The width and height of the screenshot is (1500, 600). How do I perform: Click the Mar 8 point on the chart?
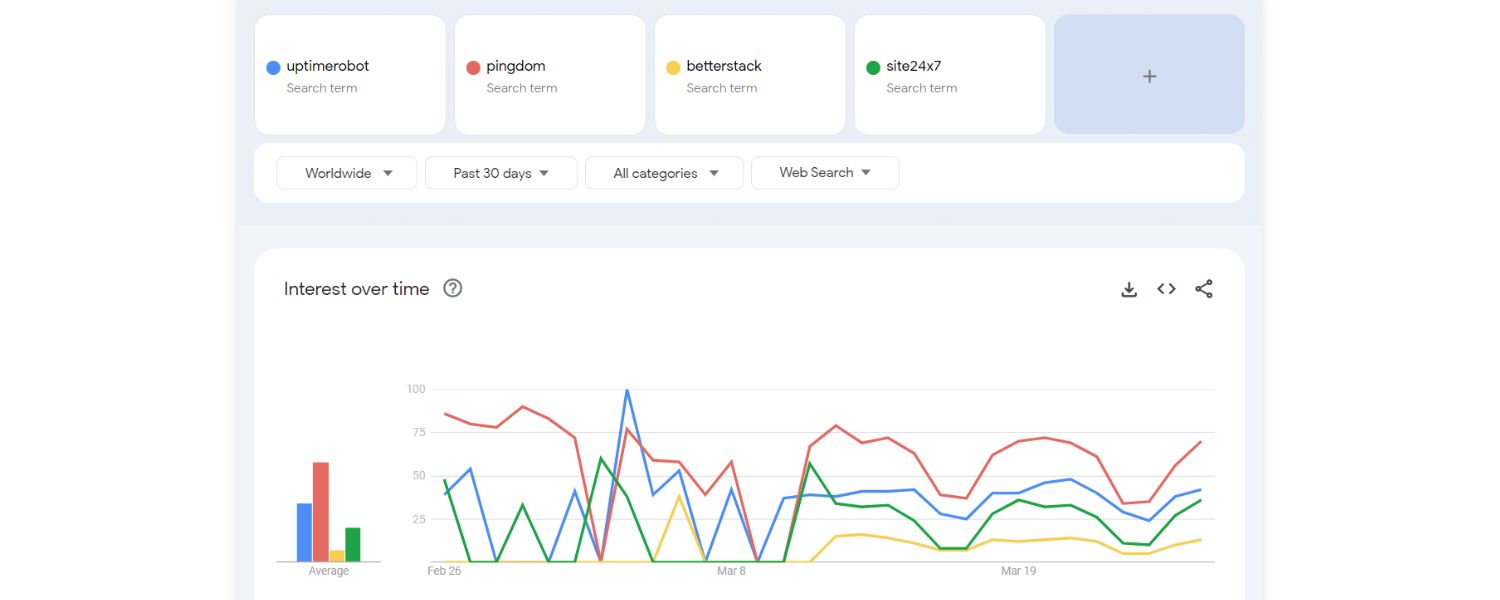pos(731,560)
